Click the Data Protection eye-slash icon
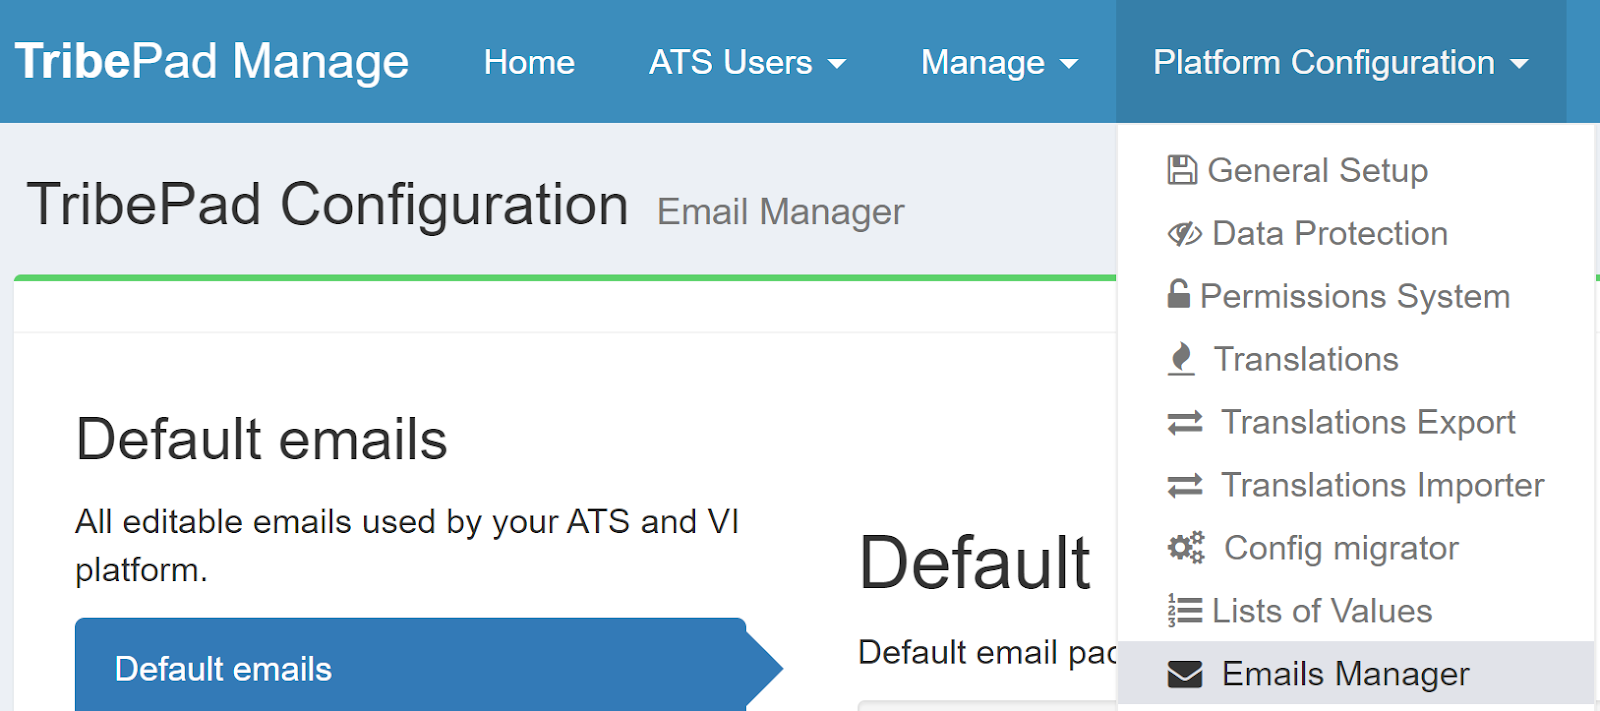The width and height of the screenshot is (1600, 711). (x=1185, y=234)
